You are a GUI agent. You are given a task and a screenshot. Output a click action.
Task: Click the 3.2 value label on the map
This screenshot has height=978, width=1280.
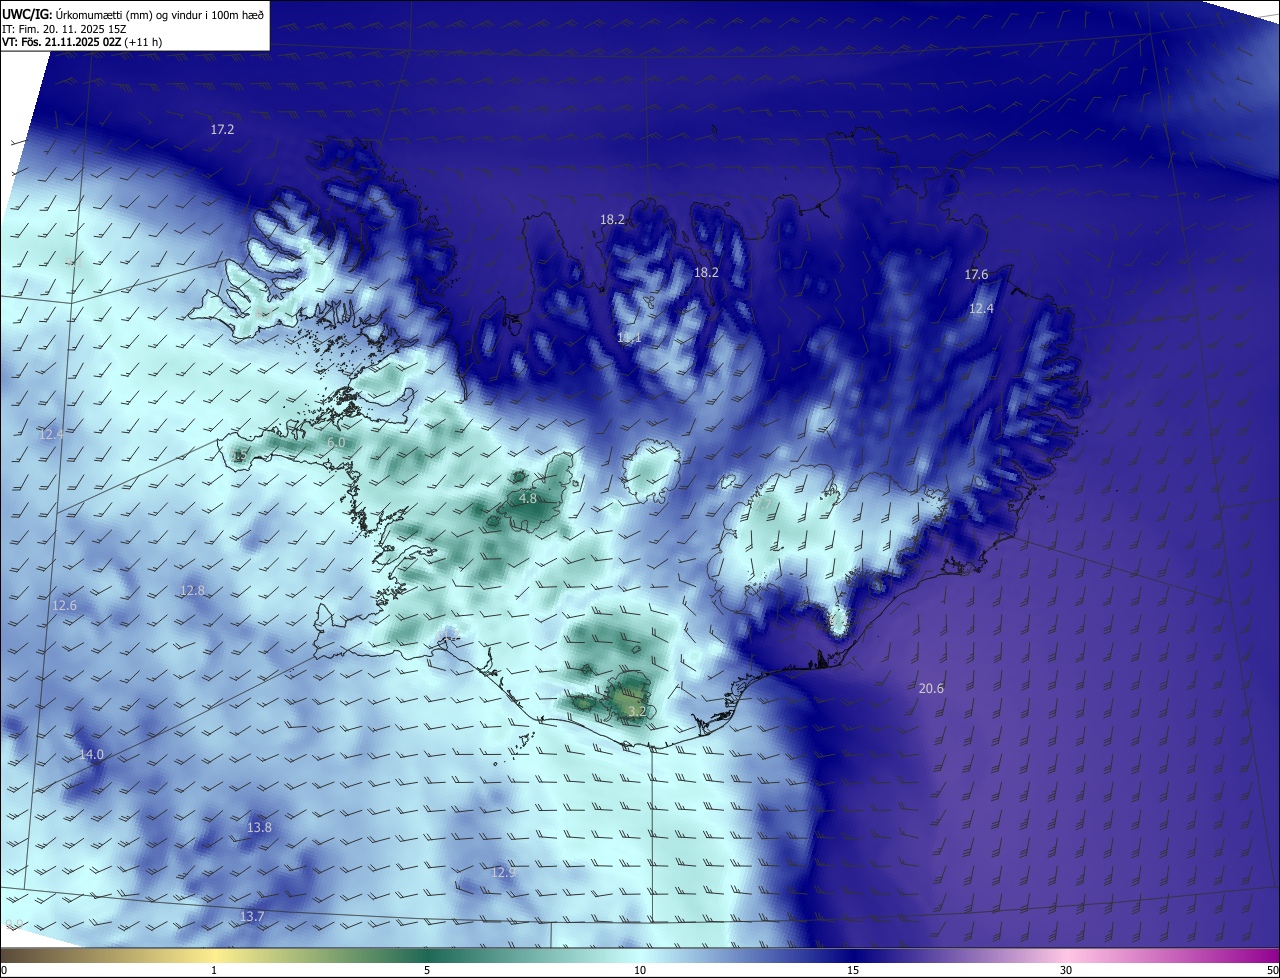tap(636, 712)
